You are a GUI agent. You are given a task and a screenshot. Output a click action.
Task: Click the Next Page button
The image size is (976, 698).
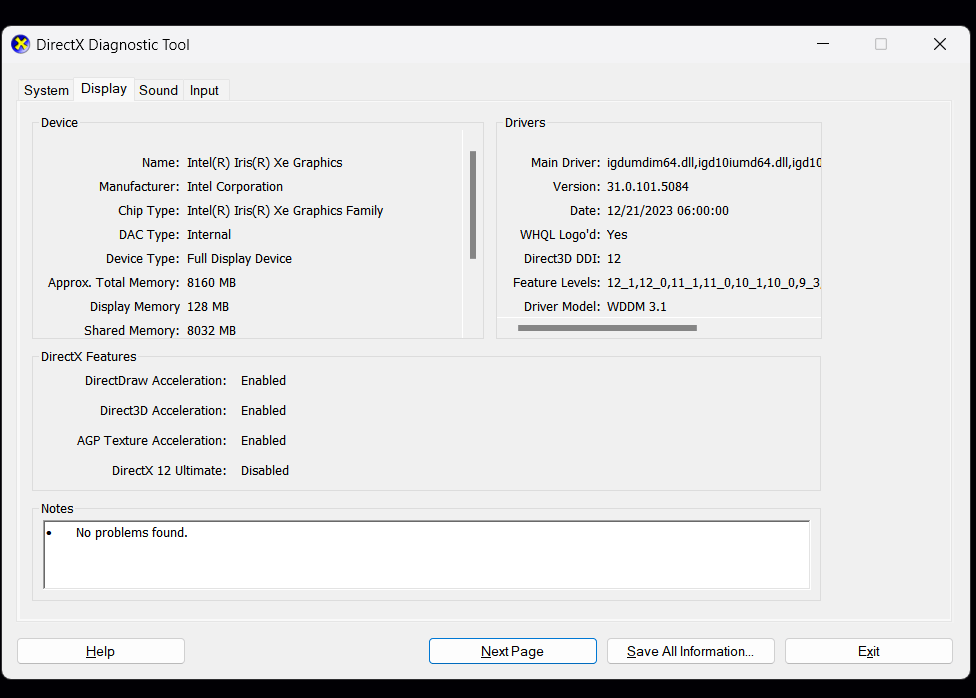pos(512,651)
